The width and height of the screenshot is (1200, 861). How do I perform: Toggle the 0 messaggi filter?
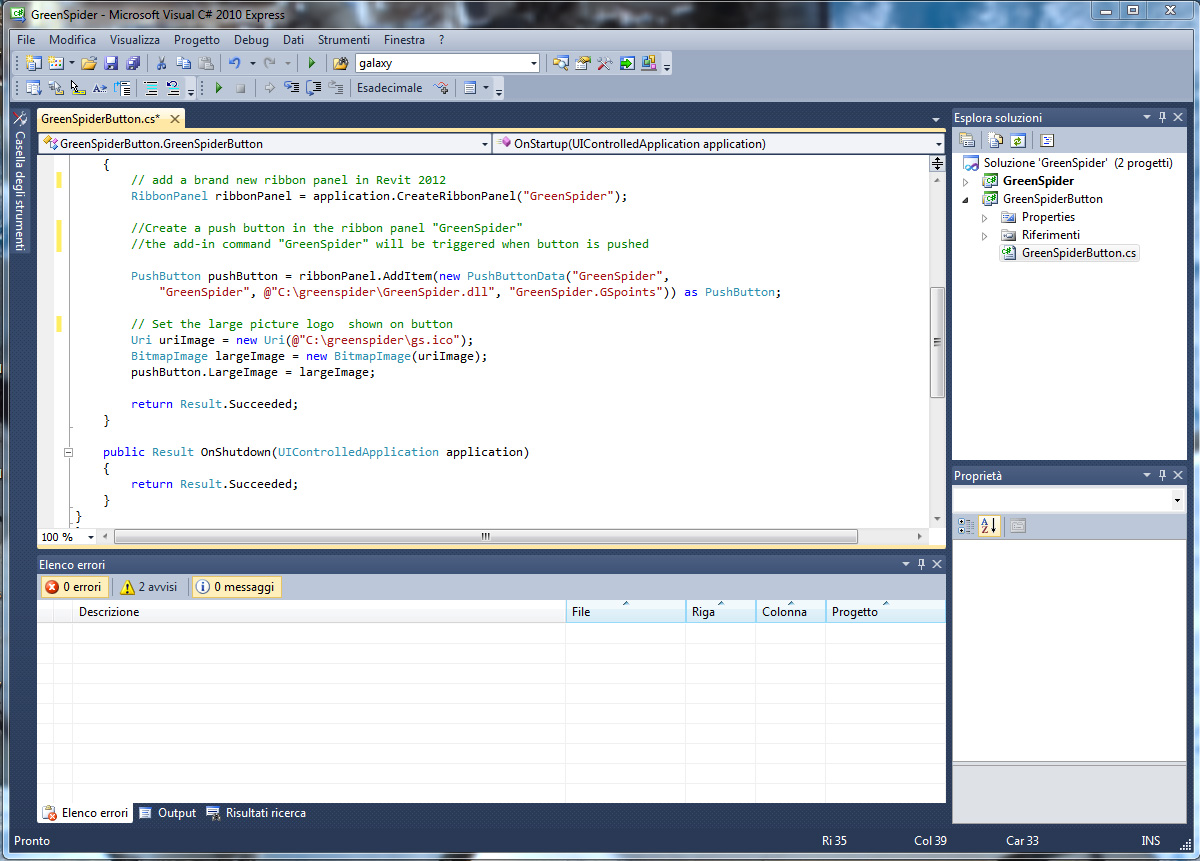point(236,587)
